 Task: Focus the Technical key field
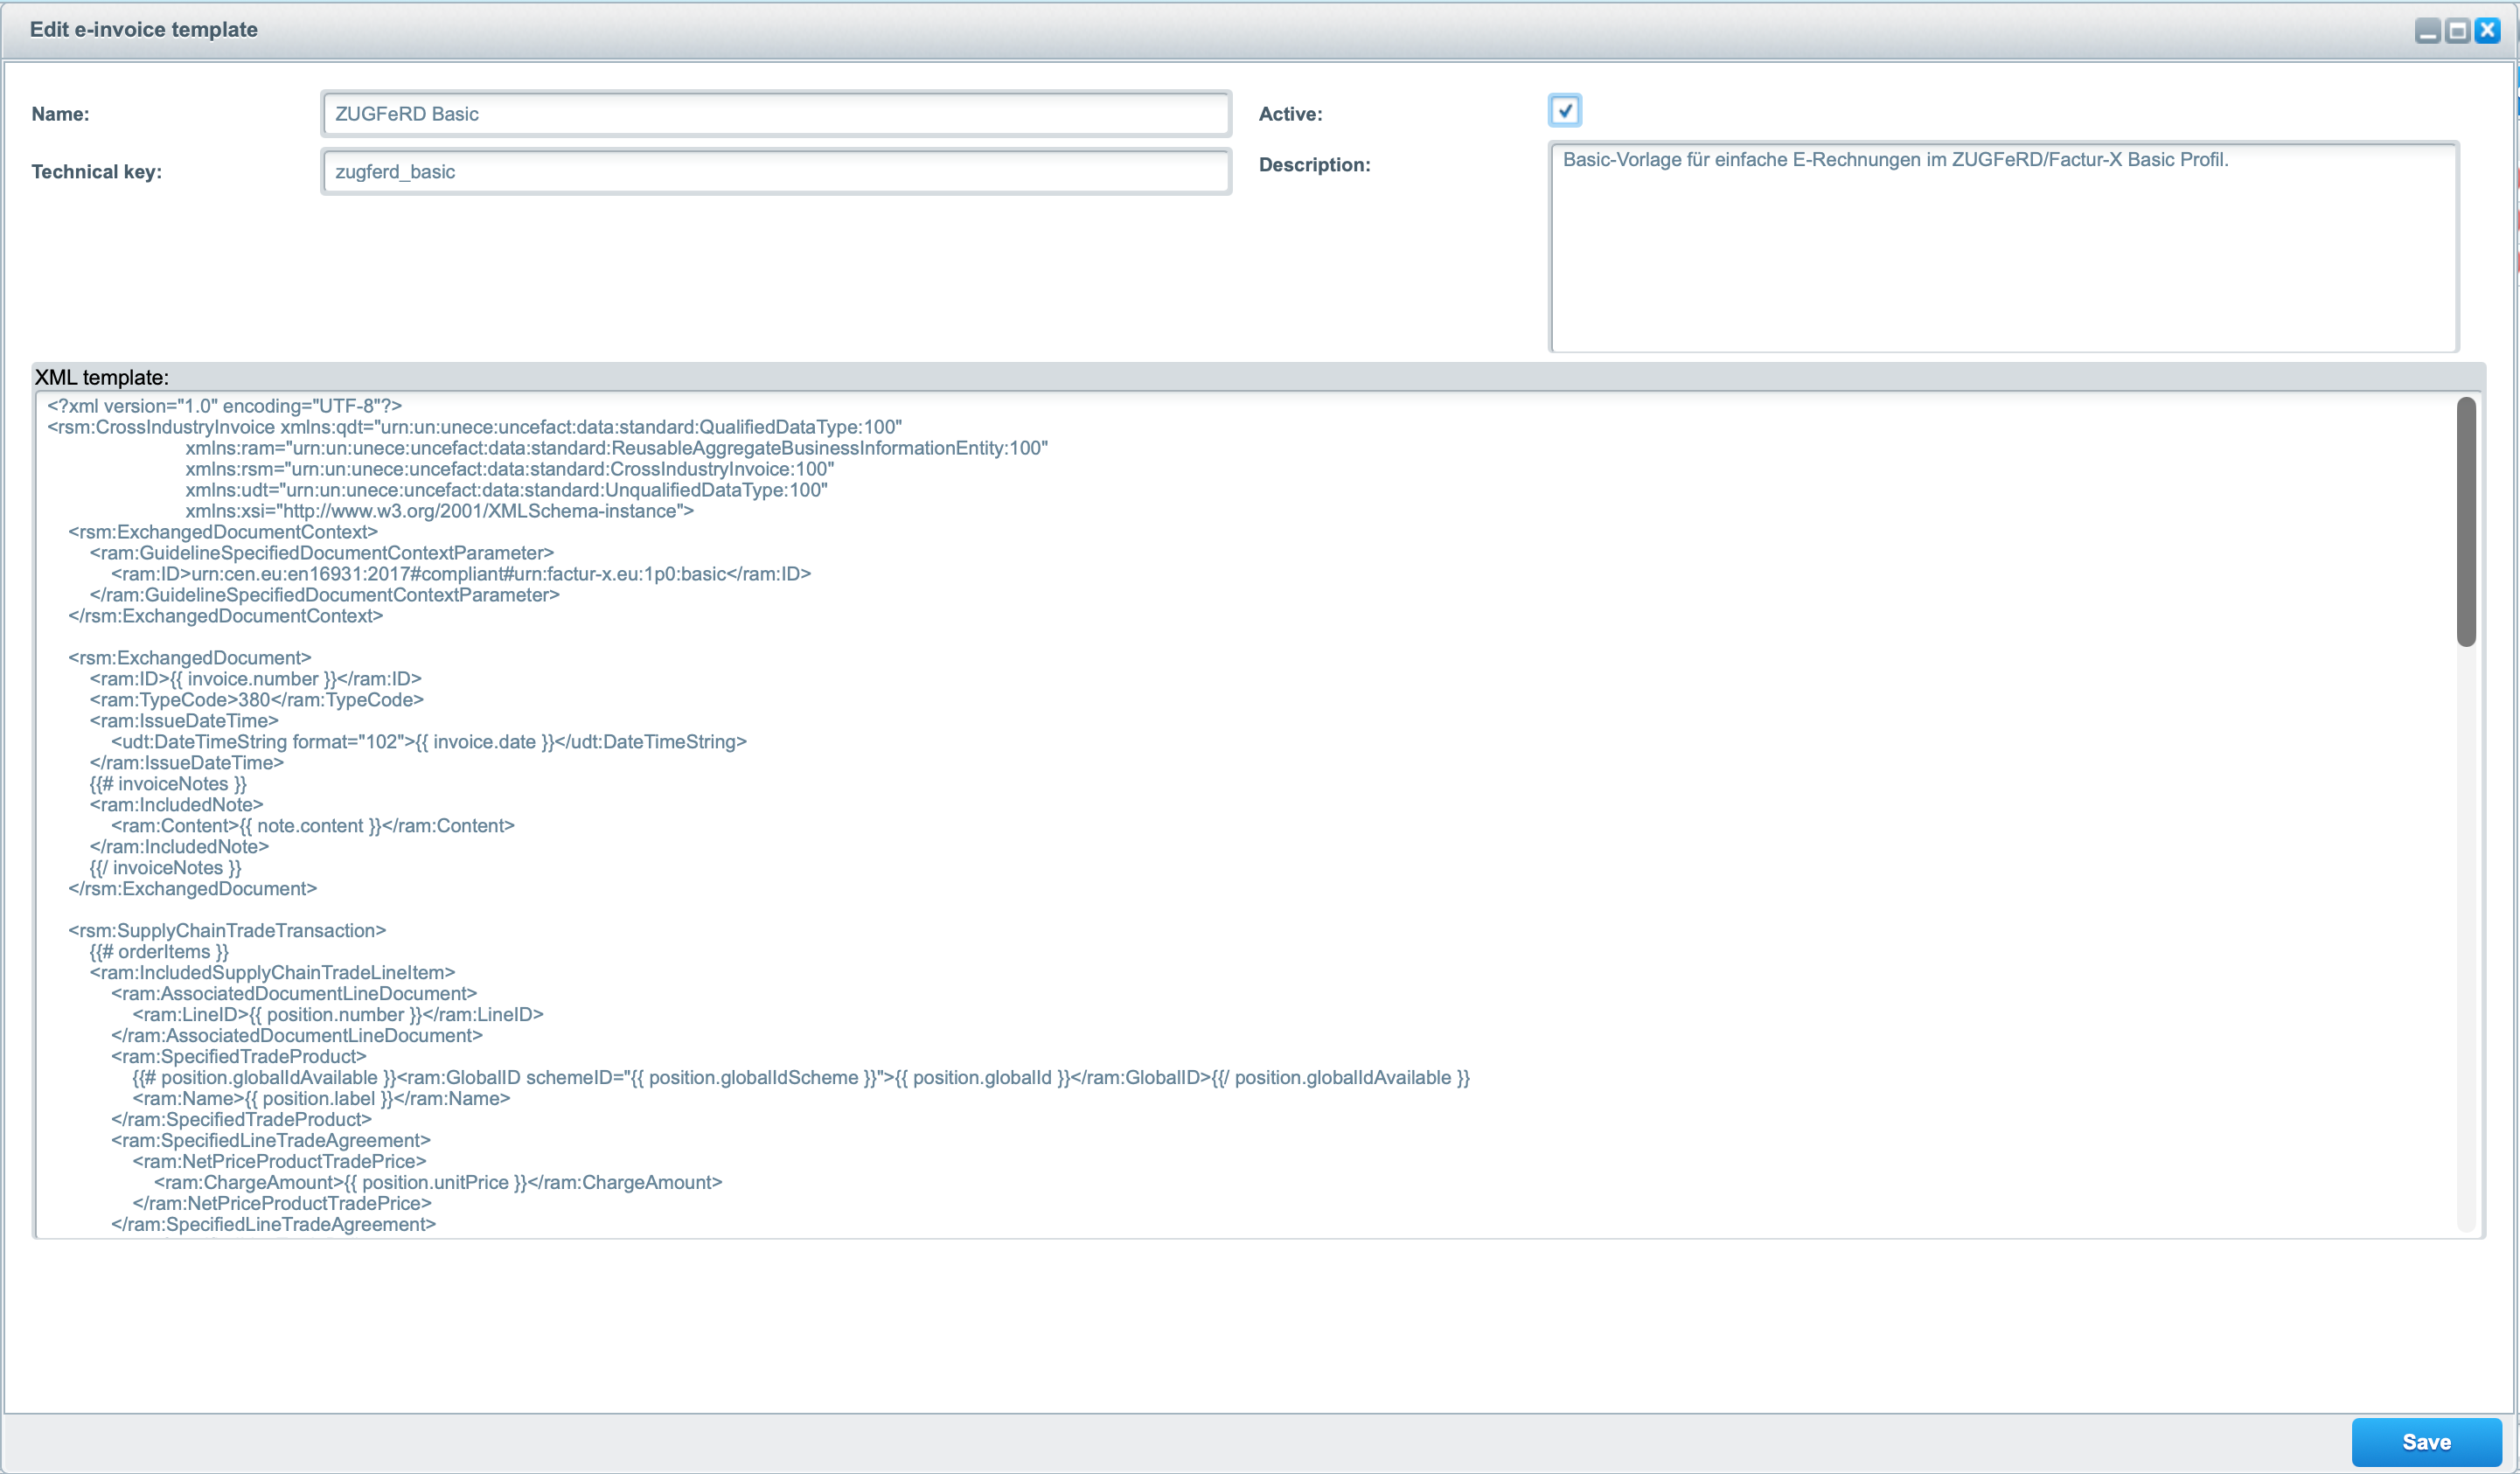tap(776, 172)
